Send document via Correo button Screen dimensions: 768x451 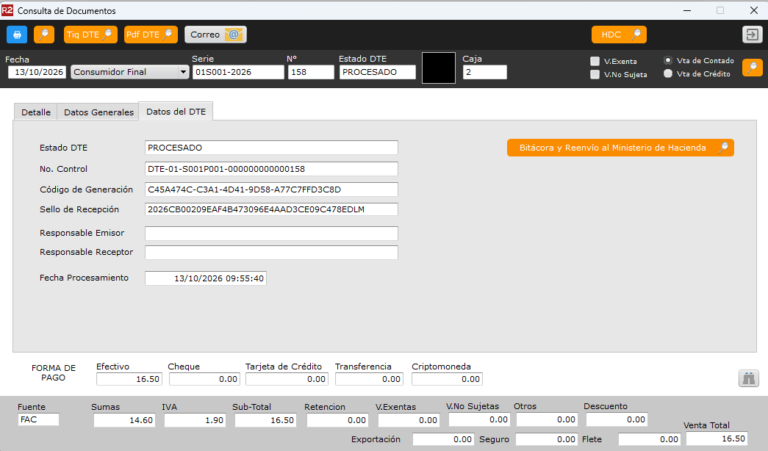(x=216, y=35)
